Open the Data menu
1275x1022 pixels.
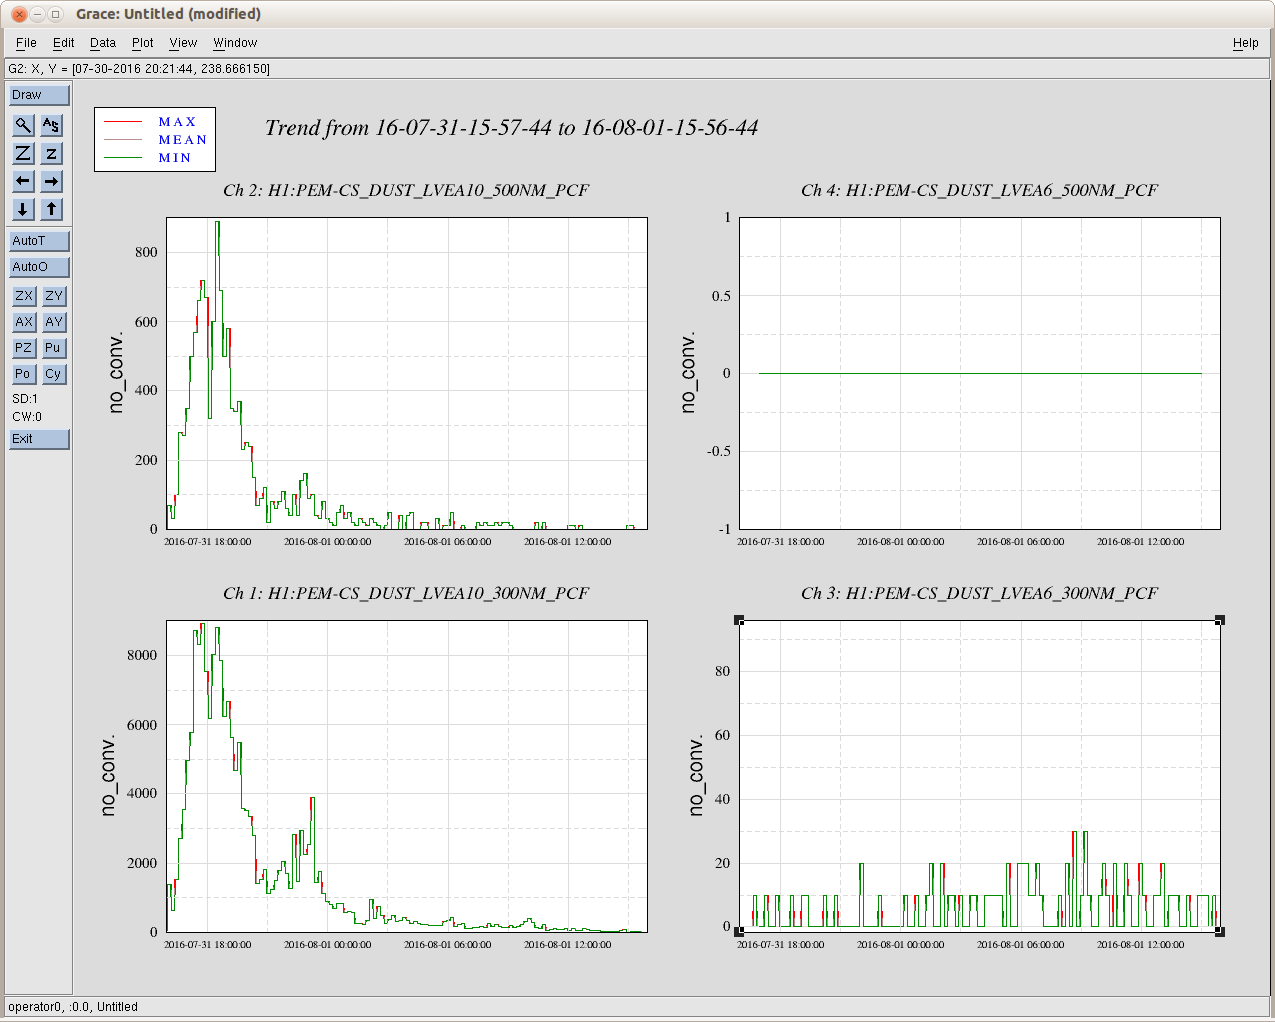103,43
